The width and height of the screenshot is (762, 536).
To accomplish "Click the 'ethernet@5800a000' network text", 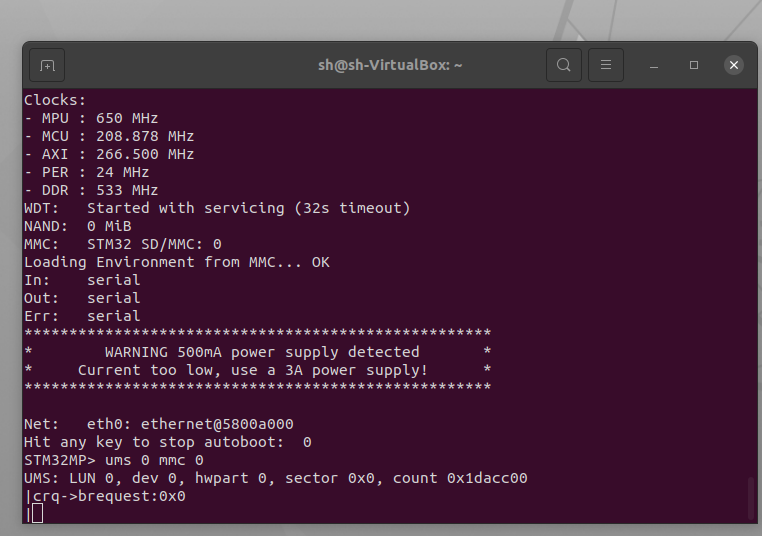I will tap(217, 424).
